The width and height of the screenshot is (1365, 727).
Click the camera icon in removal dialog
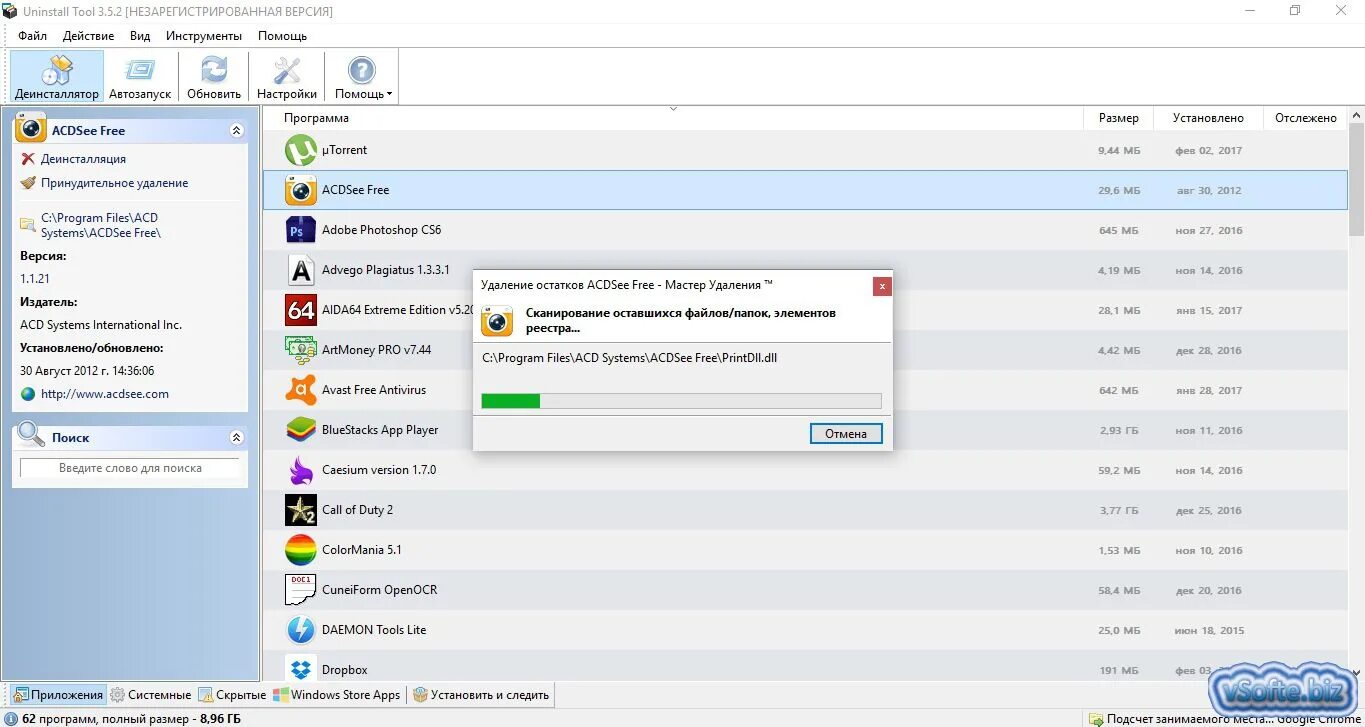point(497,321)
